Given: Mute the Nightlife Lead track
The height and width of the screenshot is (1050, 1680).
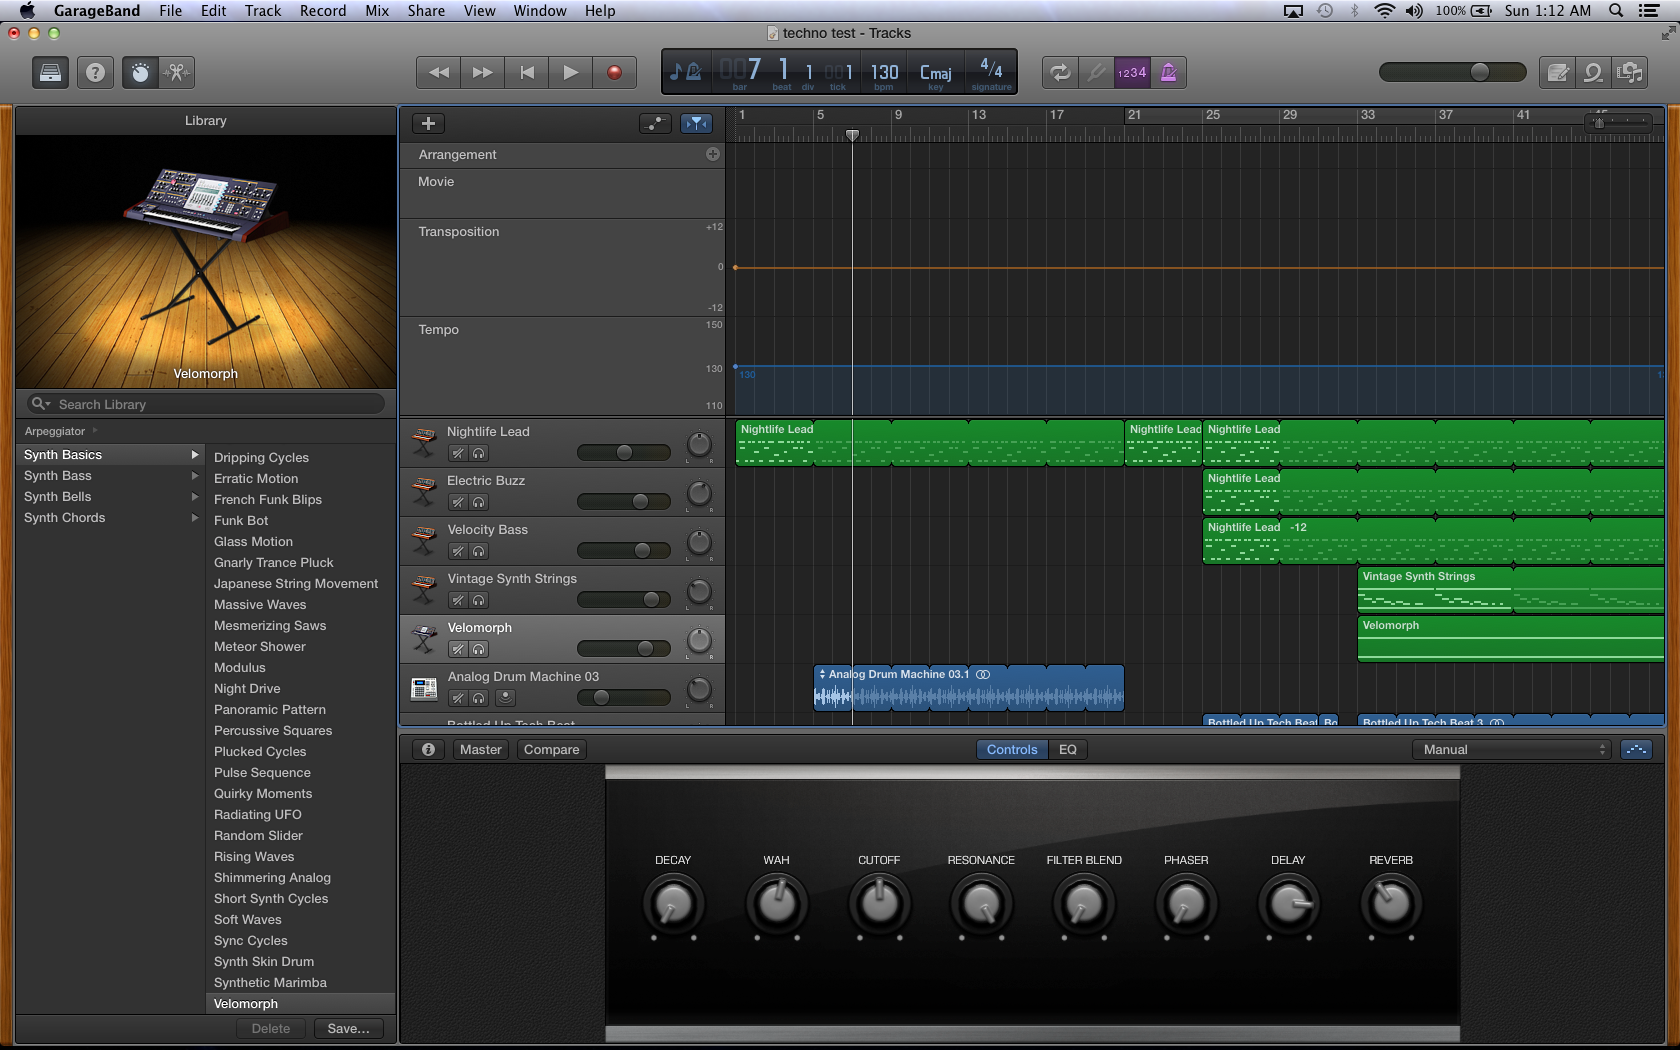Looking at the screenshot, I should (x=457, y=453).
